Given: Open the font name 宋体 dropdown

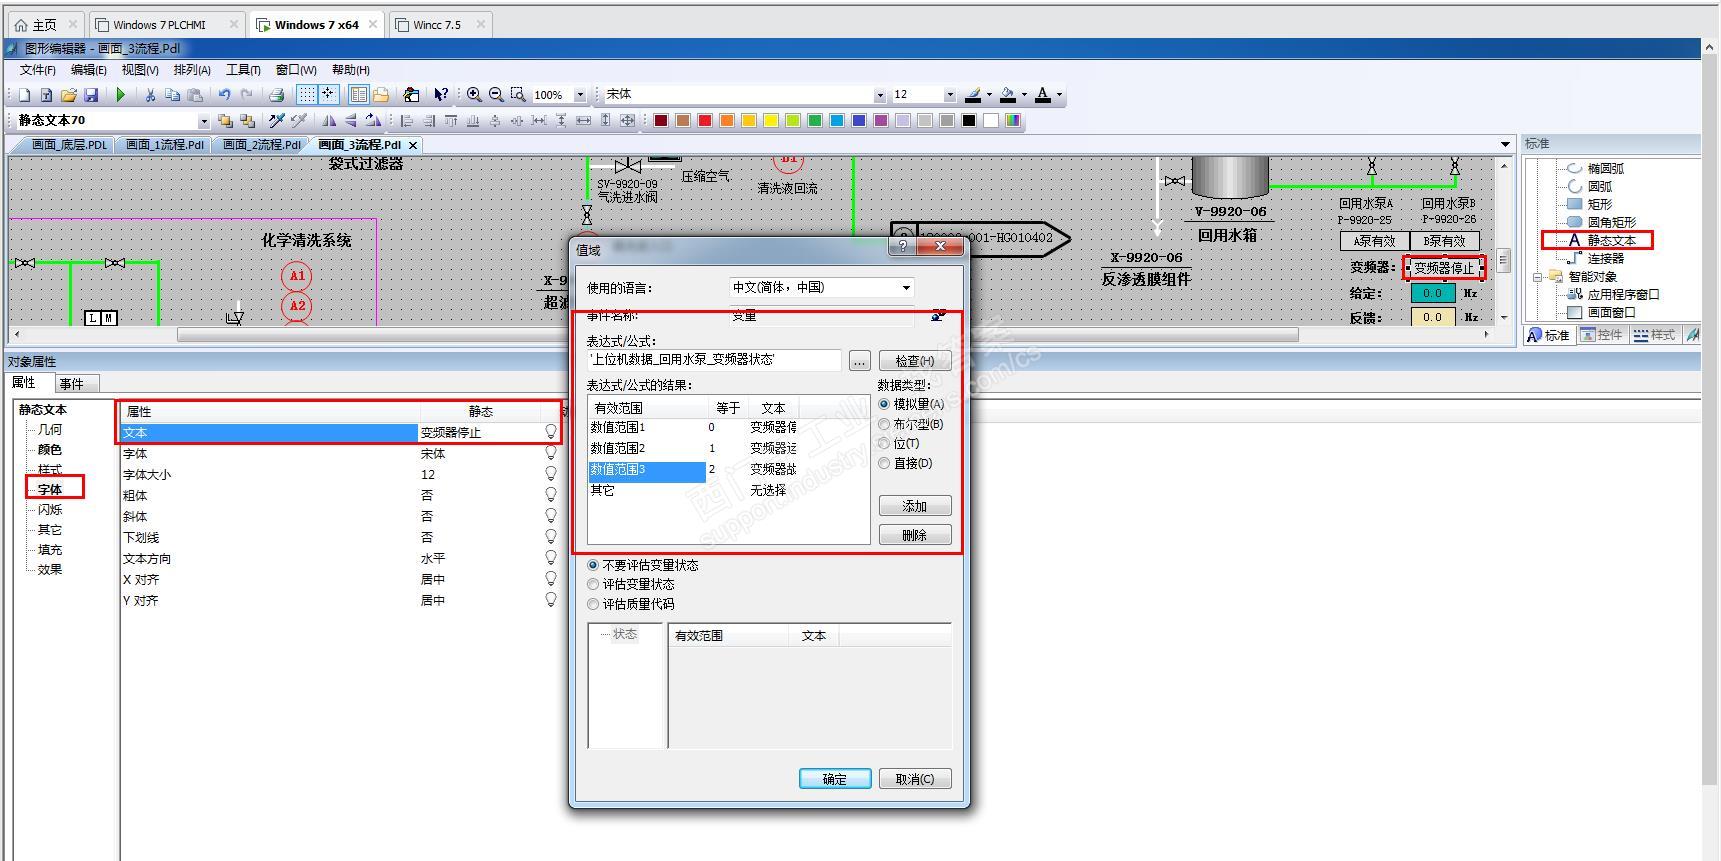Looking at the screenshot, I should click(880, 95).
